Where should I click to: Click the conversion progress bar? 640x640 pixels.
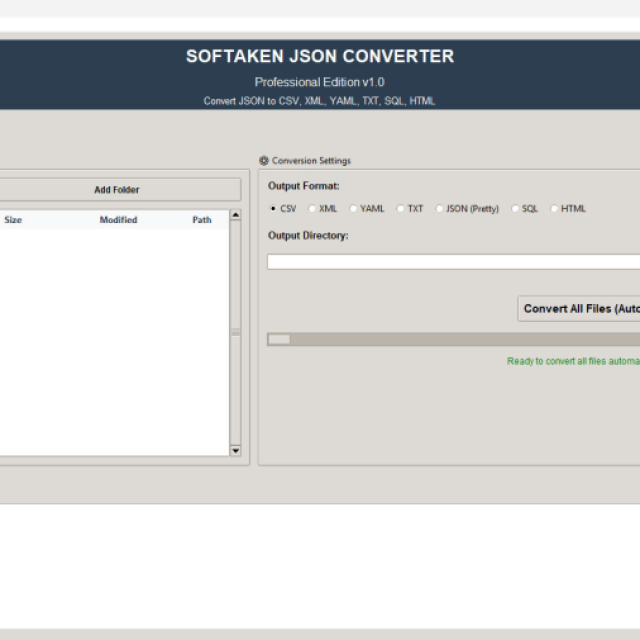(x=452, y=340)
